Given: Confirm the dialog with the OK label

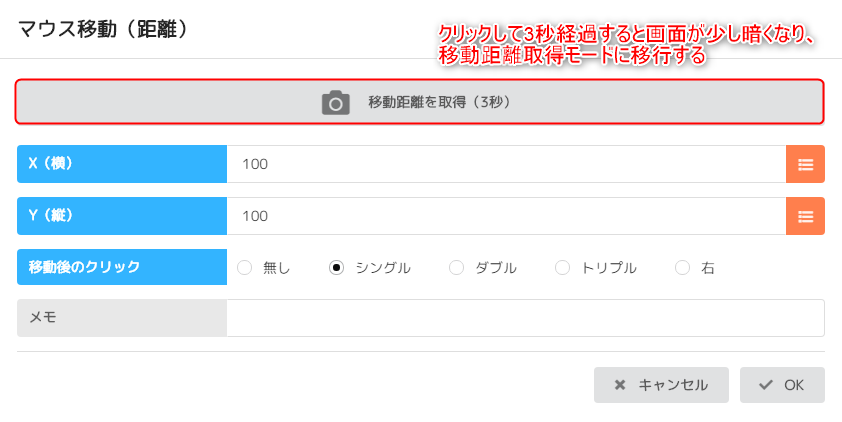Looking at the screenshot, I should click(x=794, y=385).
